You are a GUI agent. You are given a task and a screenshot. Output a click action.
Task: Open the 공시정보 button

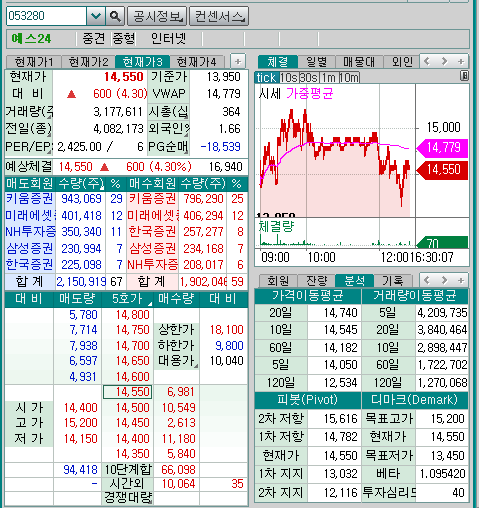[157, 16]
